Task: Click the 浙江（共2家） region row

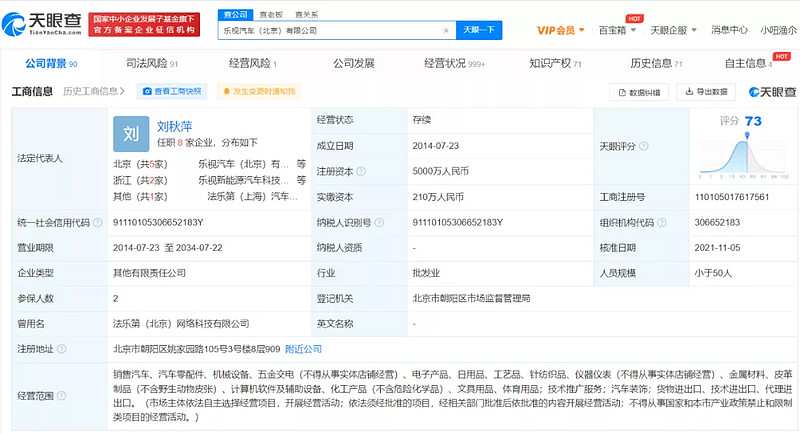Action: point(140,181)
